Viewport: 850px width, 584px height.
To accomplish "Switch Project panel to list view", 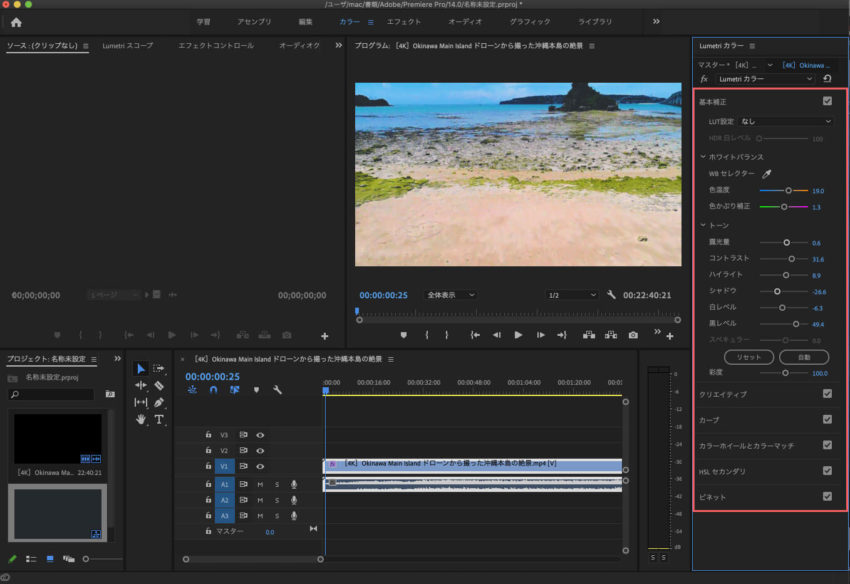I will (x=31, y=559).
